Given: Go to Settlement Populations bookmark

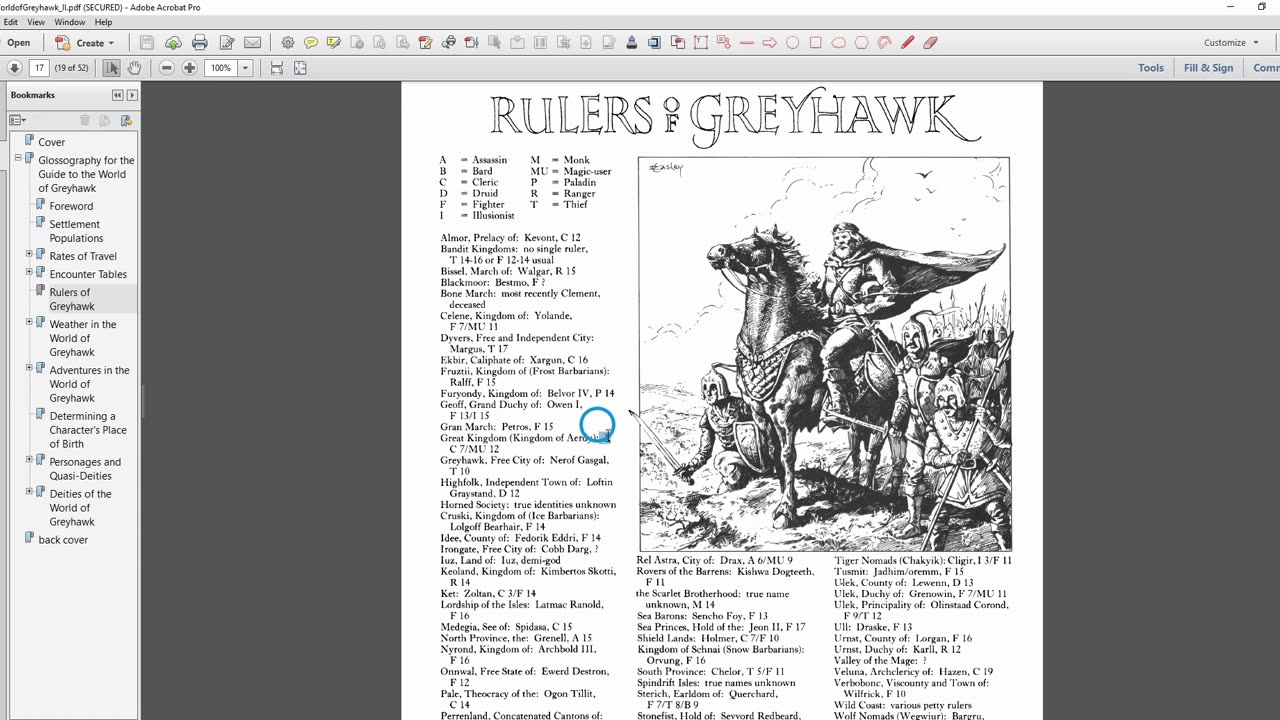Looking at the screenshot, I should pos(76,231).
